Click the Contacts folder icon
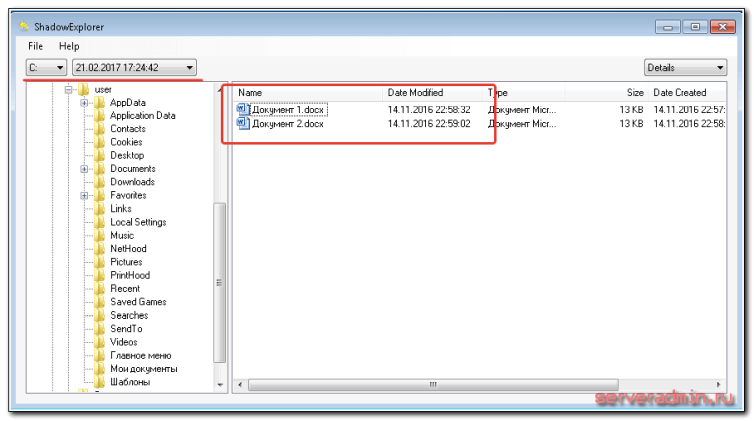This screenshot has height=421, width=754. point(100,129)
